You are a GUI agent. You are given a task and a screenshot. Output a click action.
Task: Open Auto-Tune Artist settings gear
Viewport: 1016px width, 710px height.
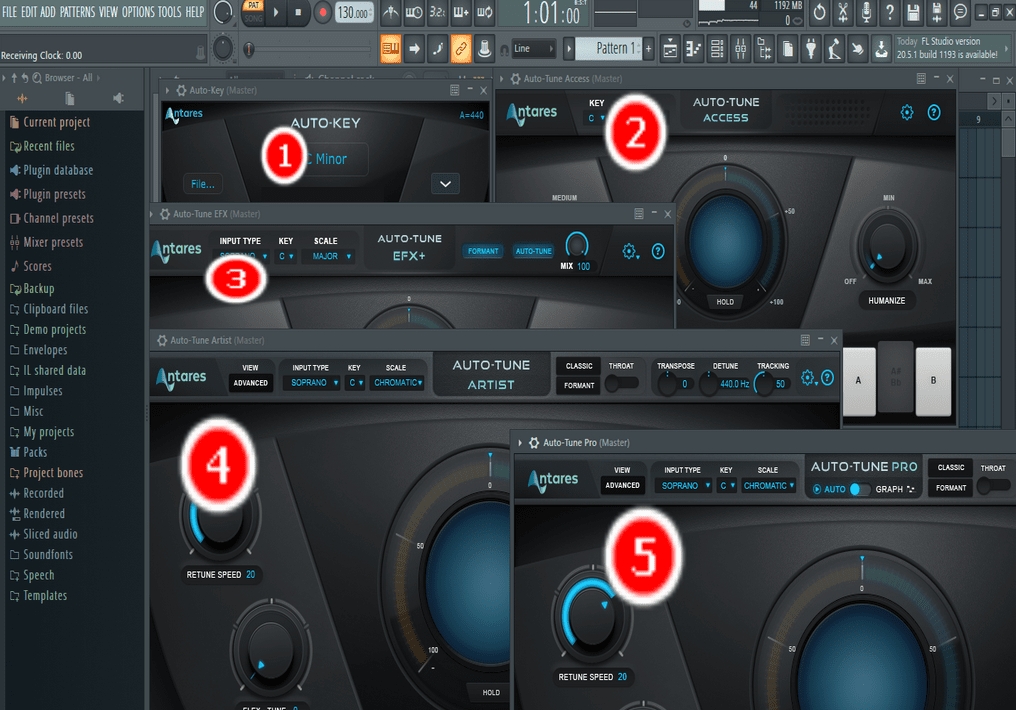pos(807,378)
